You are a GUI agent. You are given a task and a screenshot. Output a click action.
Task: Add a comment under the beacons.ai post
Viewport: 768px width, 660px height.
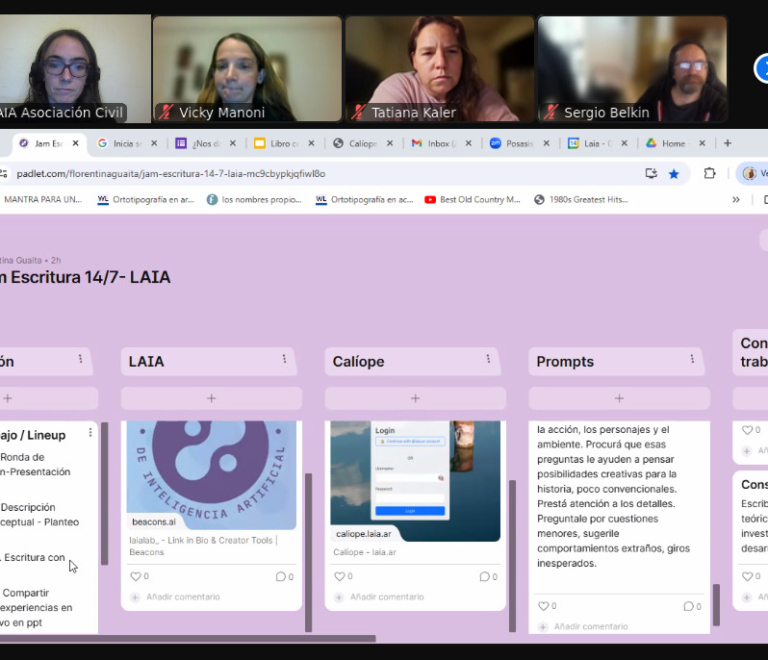(183, 597)
